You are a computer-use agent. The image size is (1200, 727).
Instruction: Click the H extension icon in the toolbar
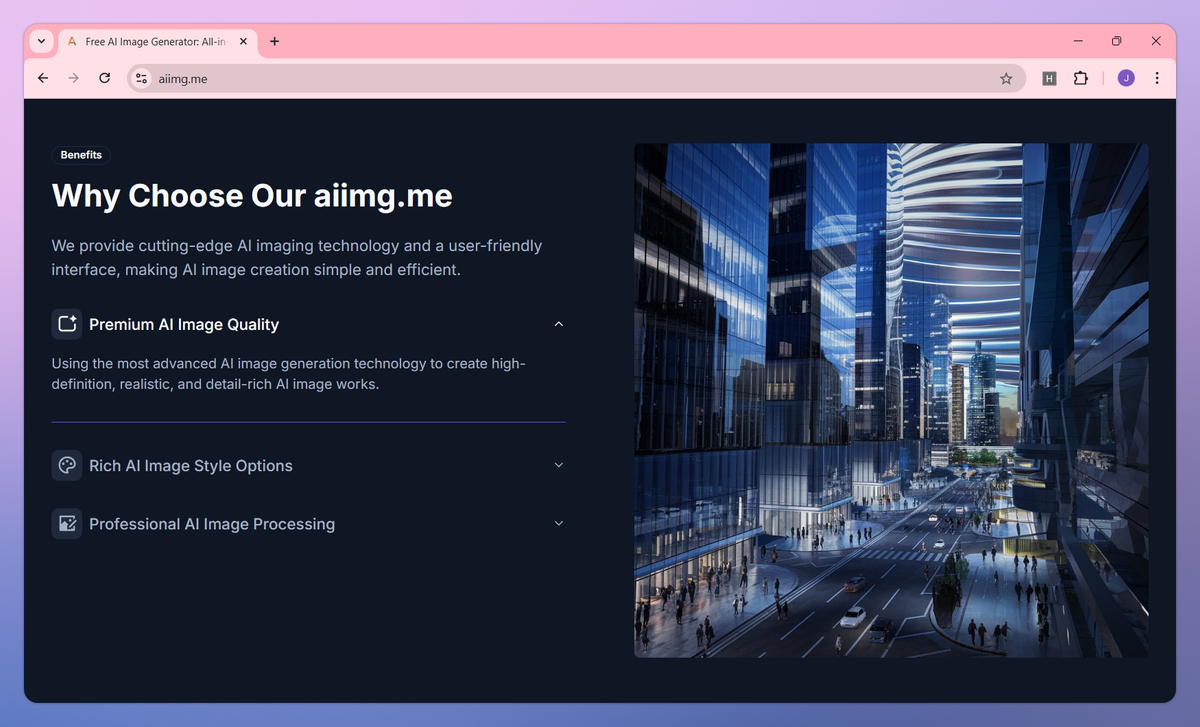pos(1049,77)
